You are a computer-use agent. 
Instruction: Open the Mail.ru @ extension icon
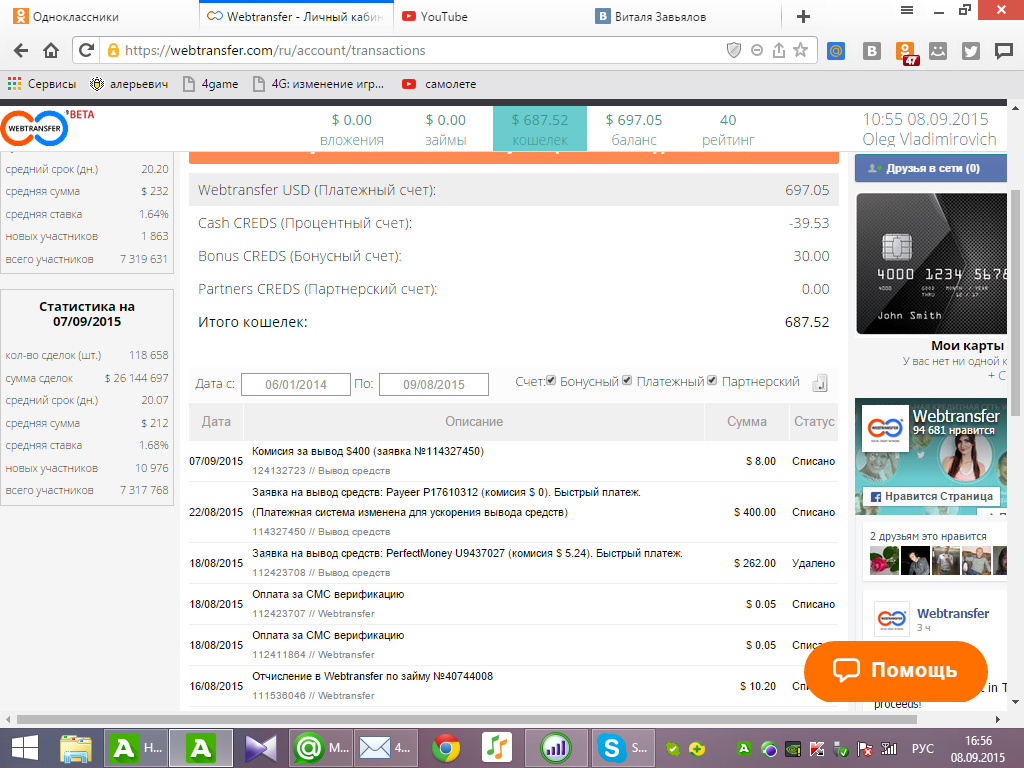pyautogui.click(x=836, y=51)
